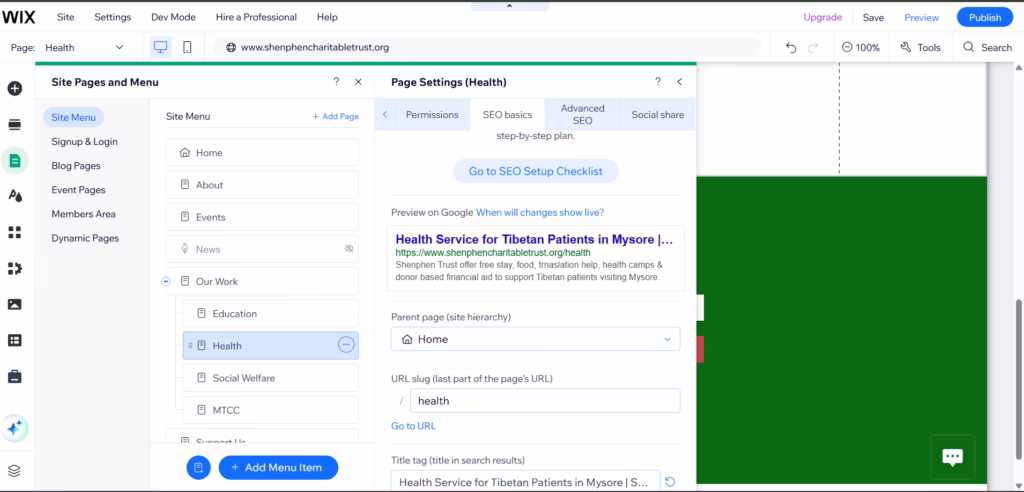Click the Preview link

(921, 18)
